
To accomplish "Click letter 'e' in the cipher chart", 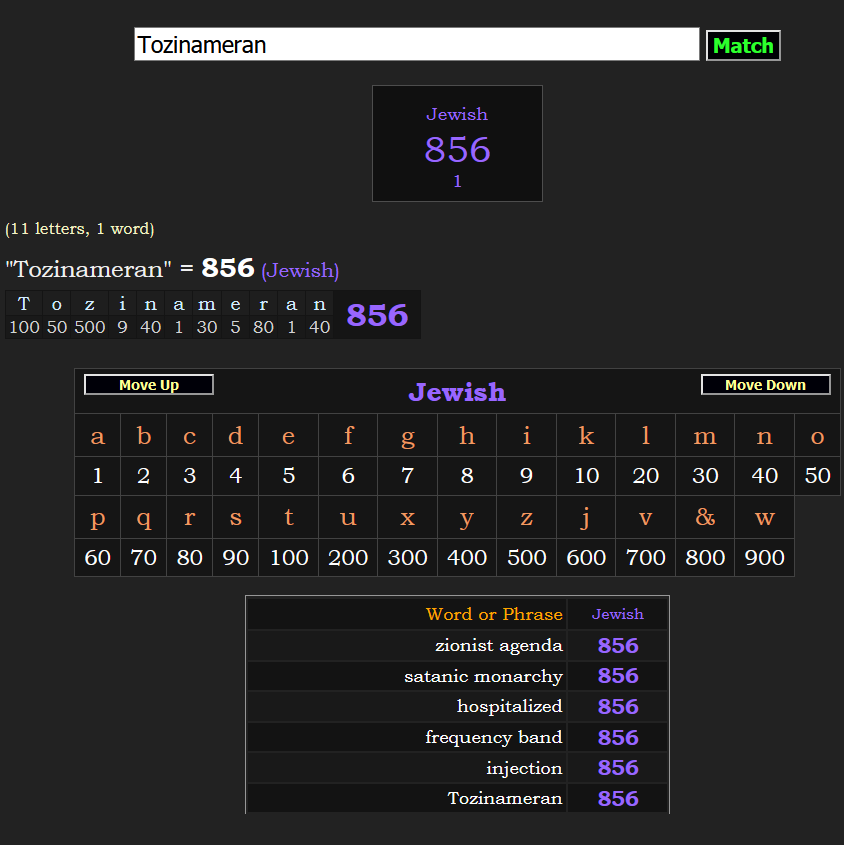I will 288,435.
